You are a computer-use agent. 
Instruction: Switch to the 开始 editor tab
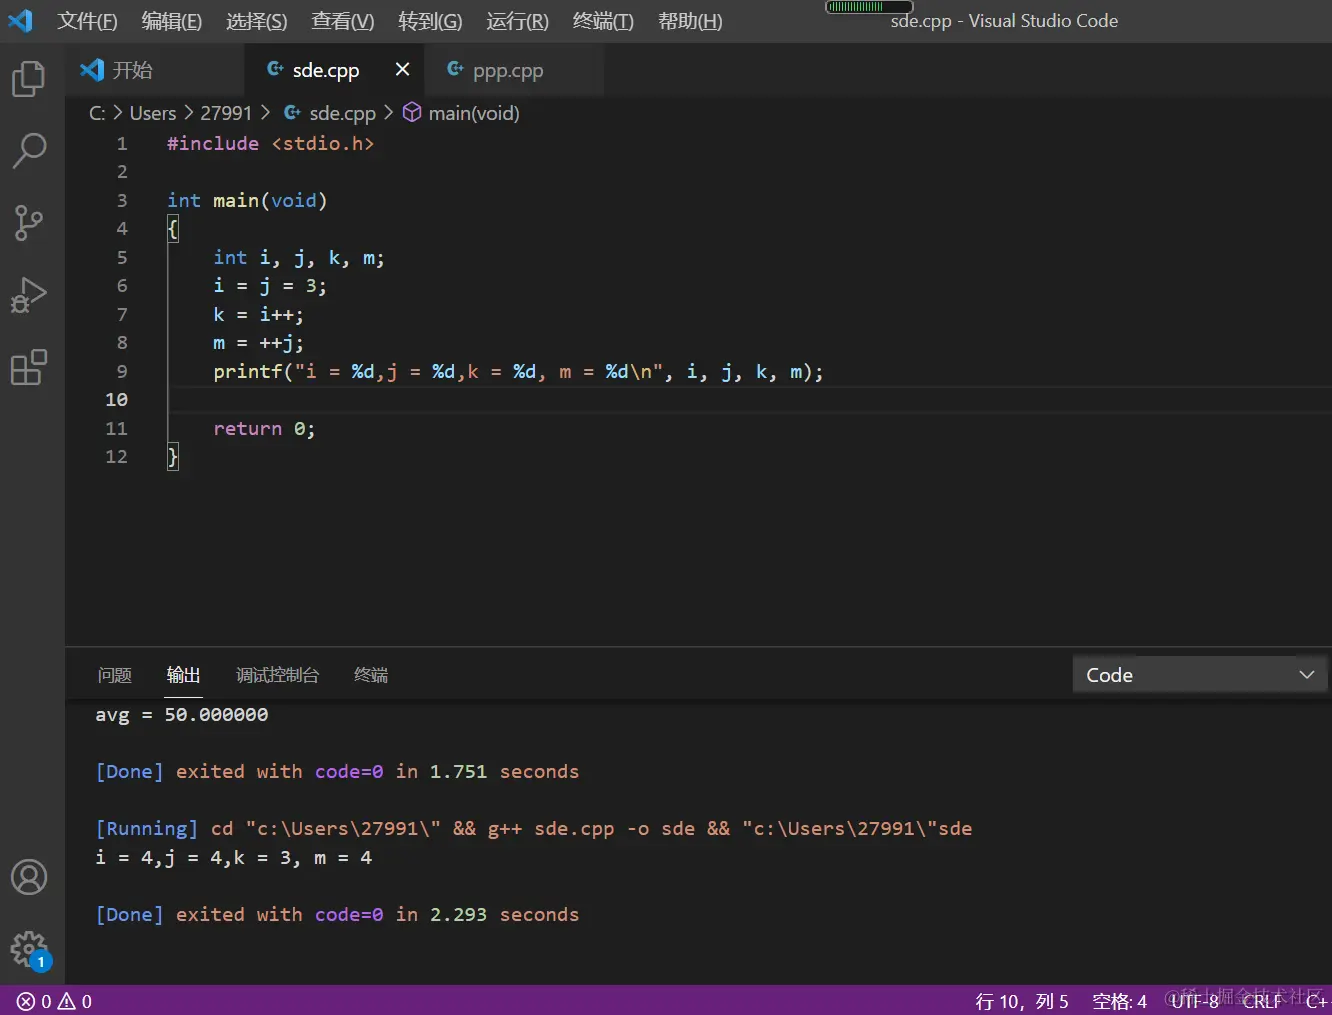pyautogui.click(x=155, y=70)
